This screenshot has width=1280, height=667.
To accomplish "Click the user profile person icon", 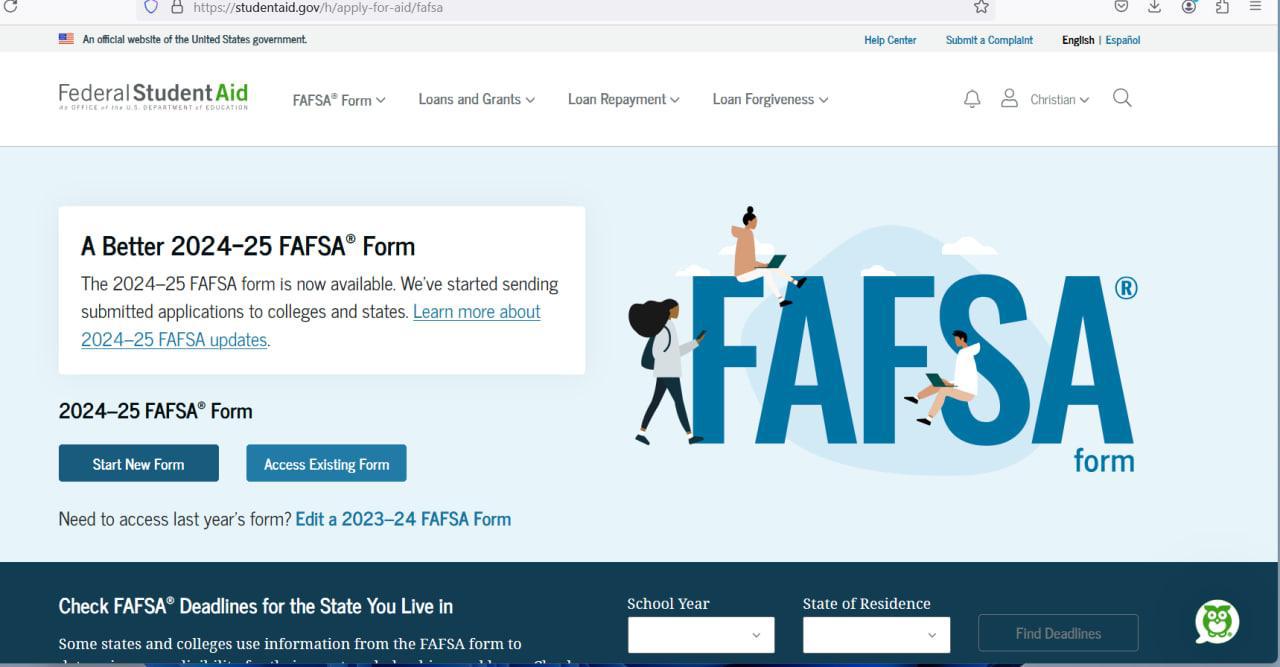I will (1009, 98).
